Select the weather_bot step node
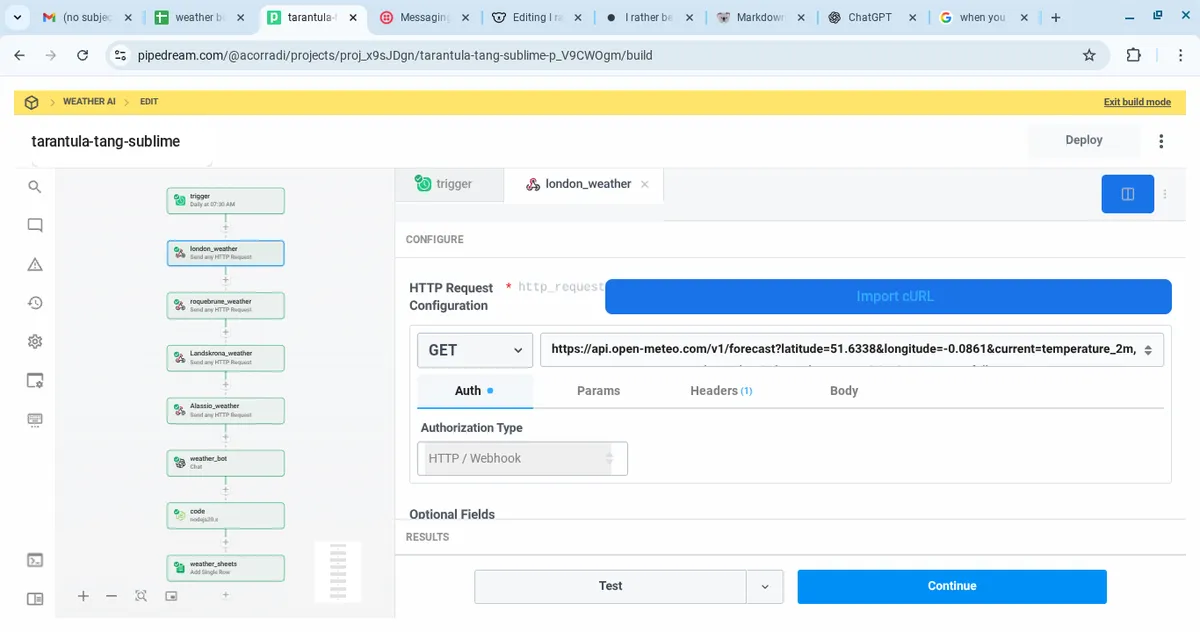 pos(226,463)
